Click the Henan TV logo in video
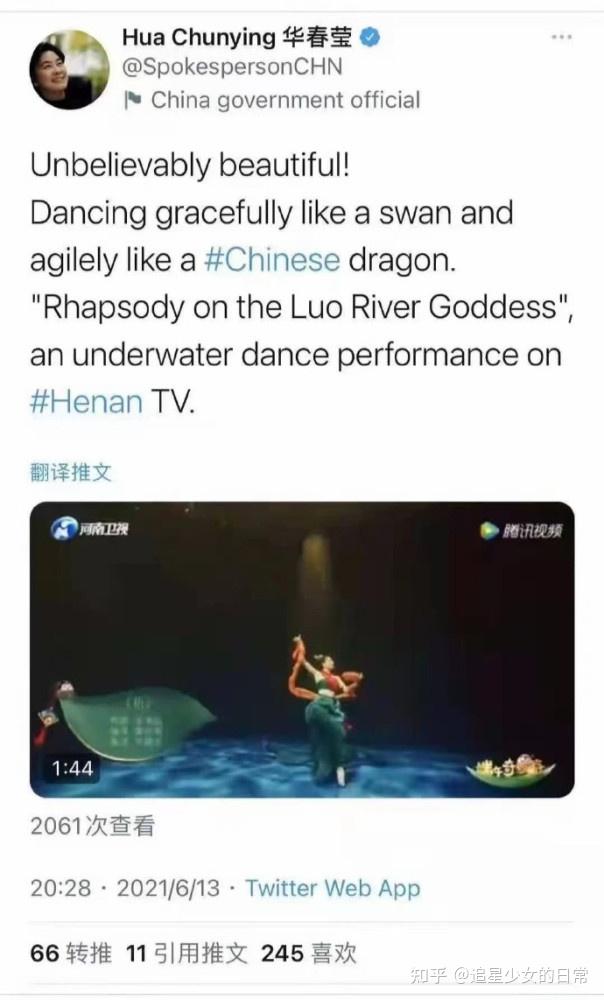 [90, 528]
